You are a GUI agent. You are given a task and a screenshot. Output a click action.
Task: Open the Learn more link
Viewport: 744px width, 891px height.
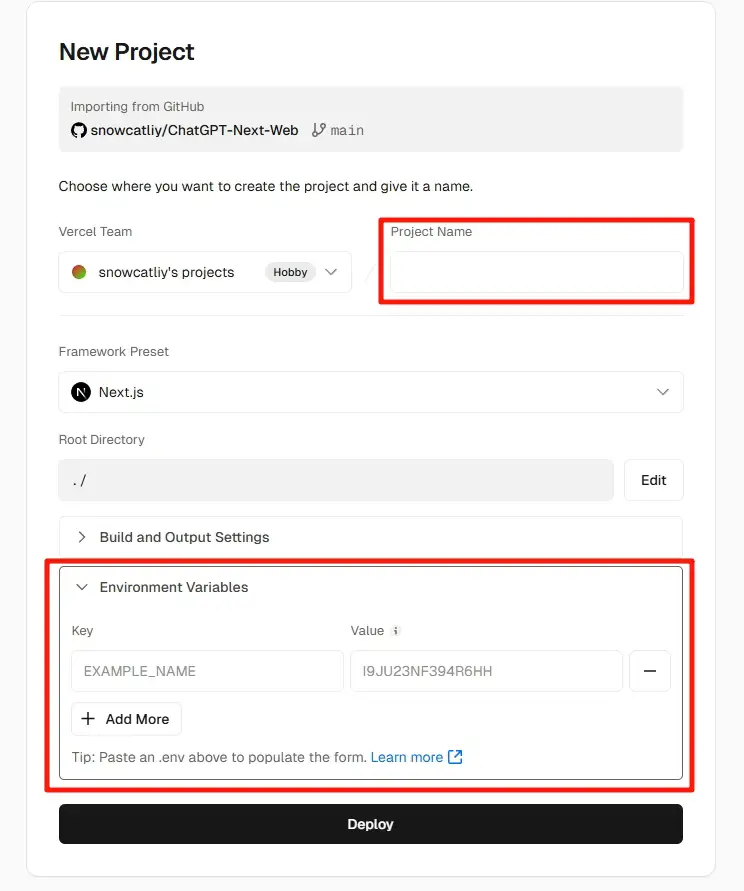406,757
